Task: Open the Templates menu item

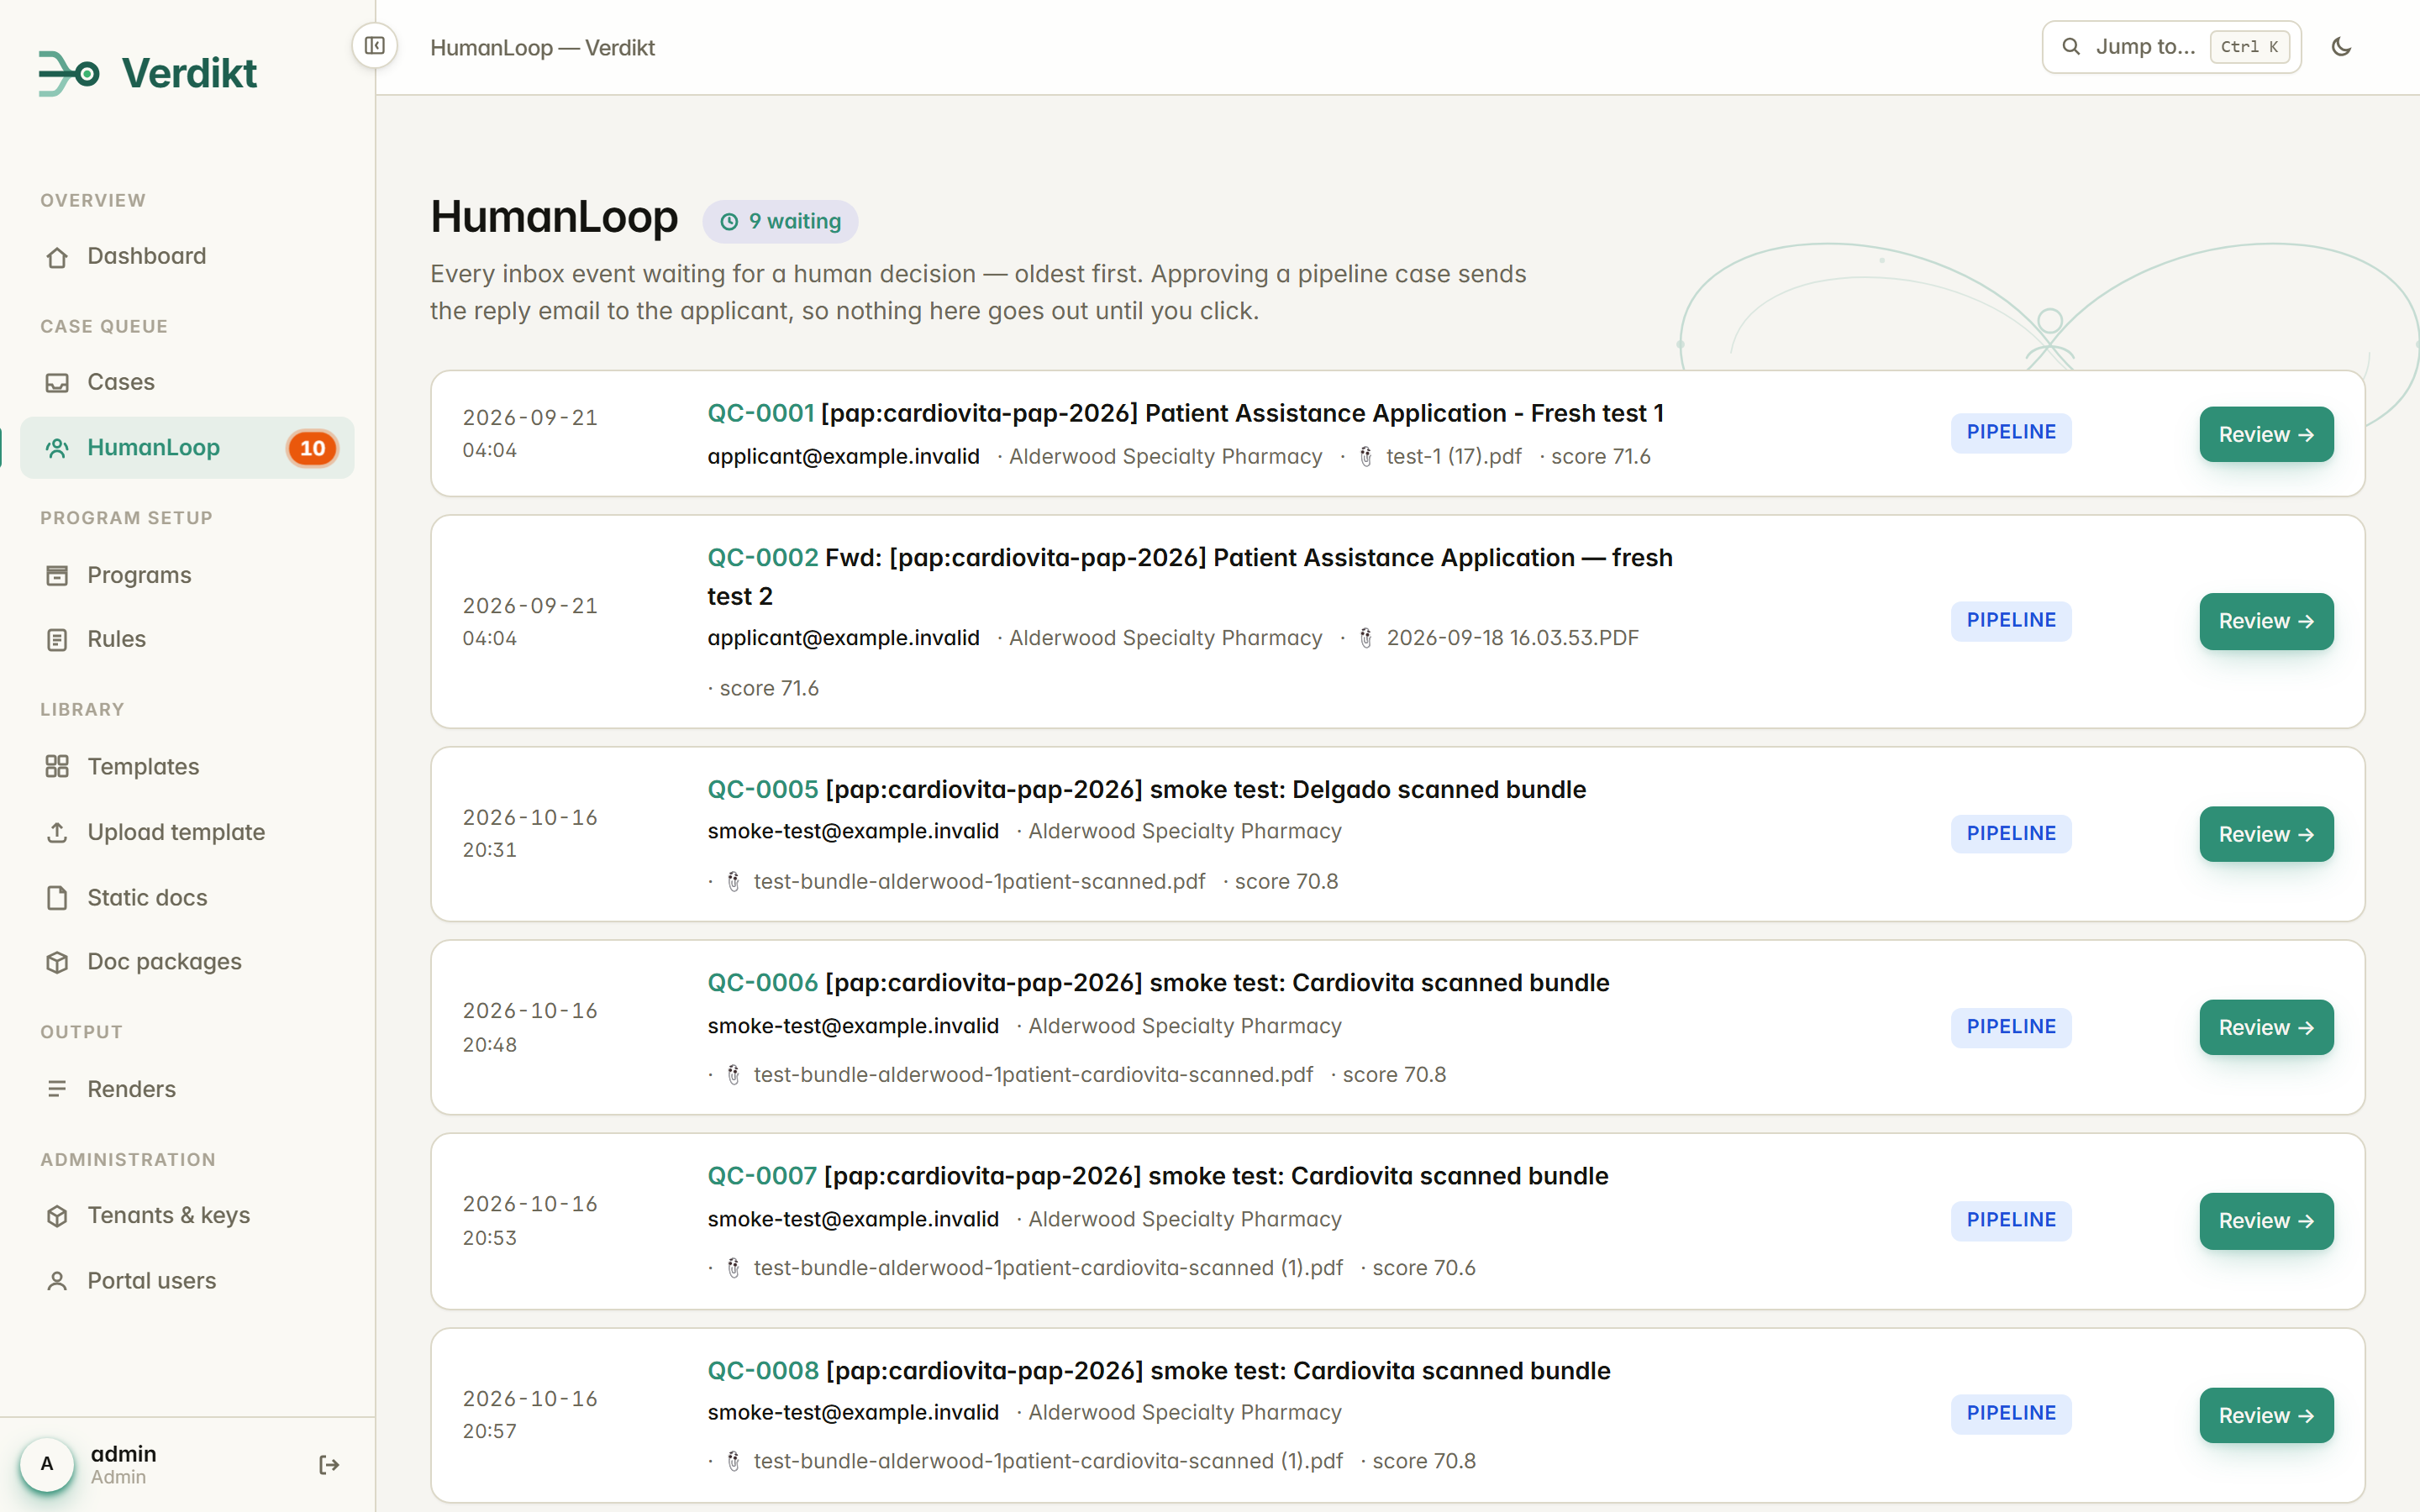Action: tap(187, 767)
